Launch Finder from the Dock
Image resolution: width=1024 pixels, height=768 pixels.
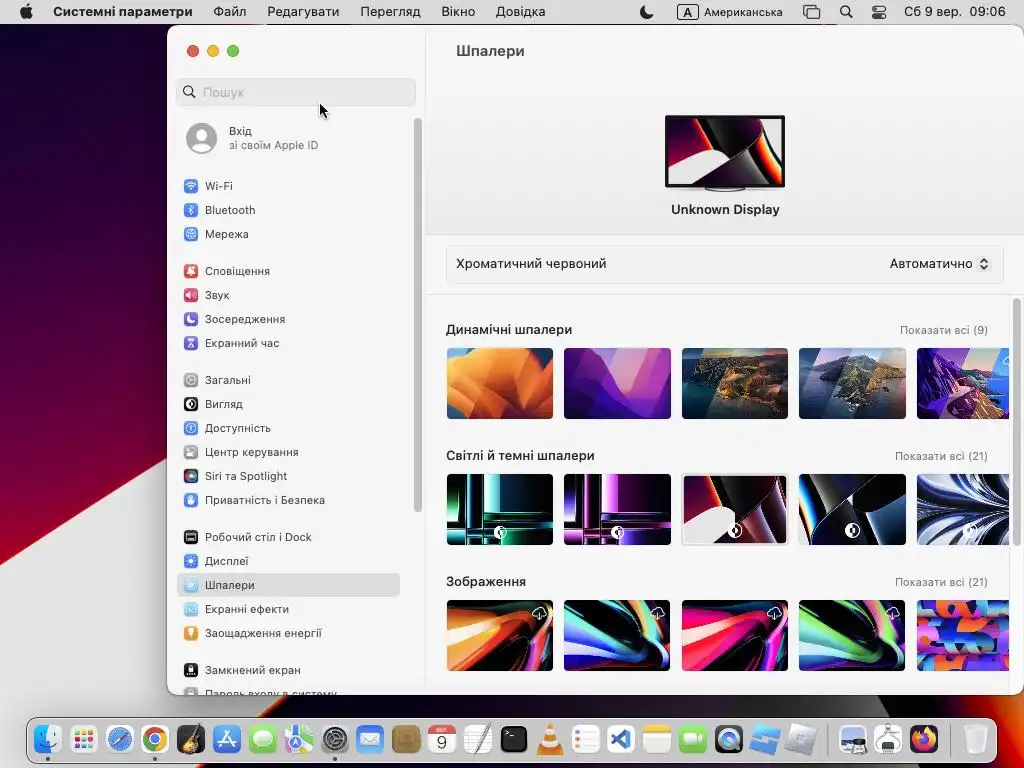[48, 739]
